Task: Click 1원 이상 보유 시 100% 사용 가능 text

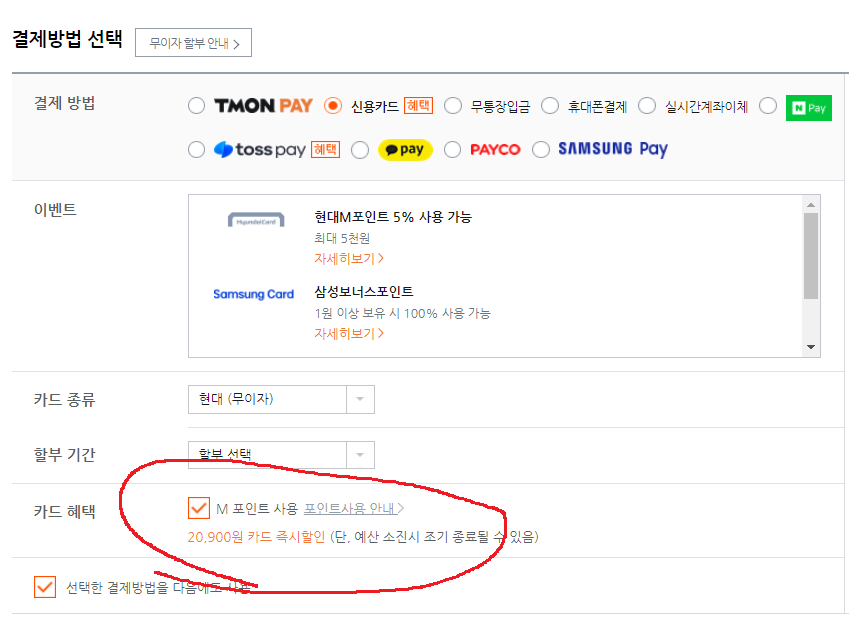Action: (402, 313)
